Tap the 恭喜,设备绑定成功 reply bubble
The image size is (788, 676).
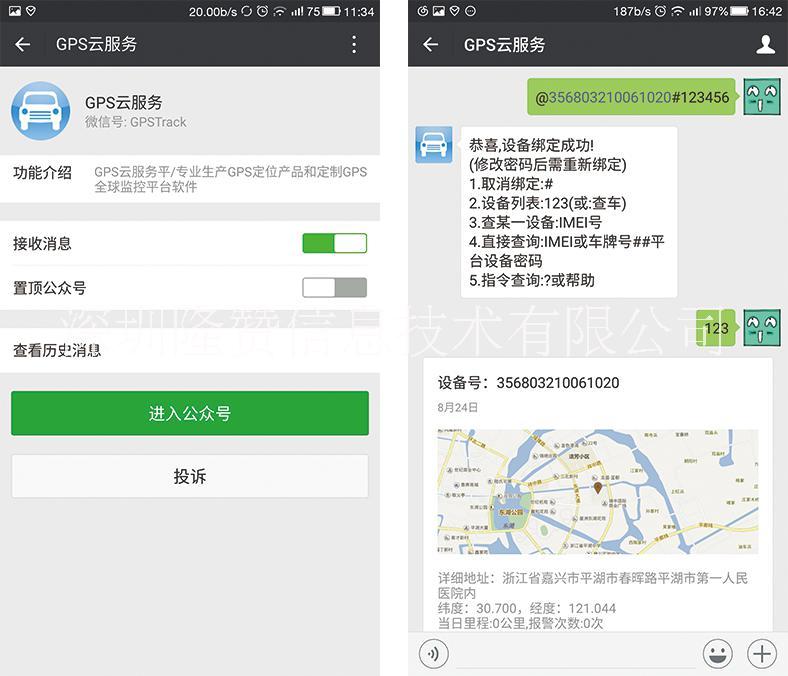coord(569,212)
